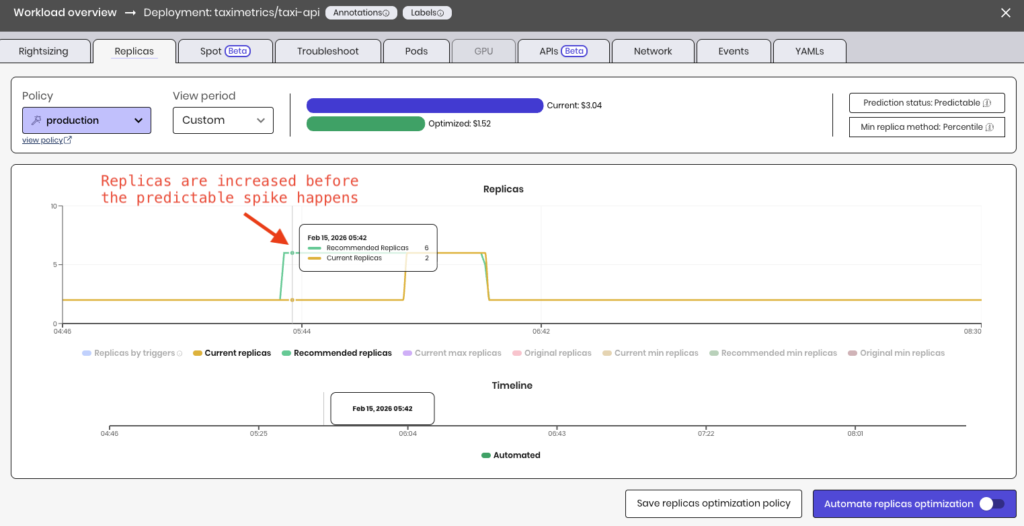
Task: Click the green Optimized cost bar
Action: tap(365, 124)
